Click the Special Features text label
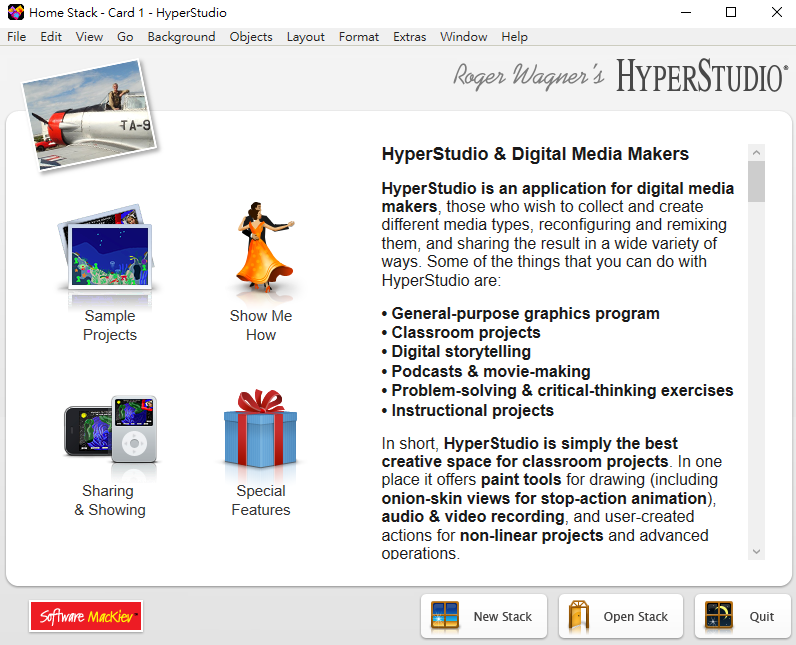 pyautogui.click(x=261, y=500)
